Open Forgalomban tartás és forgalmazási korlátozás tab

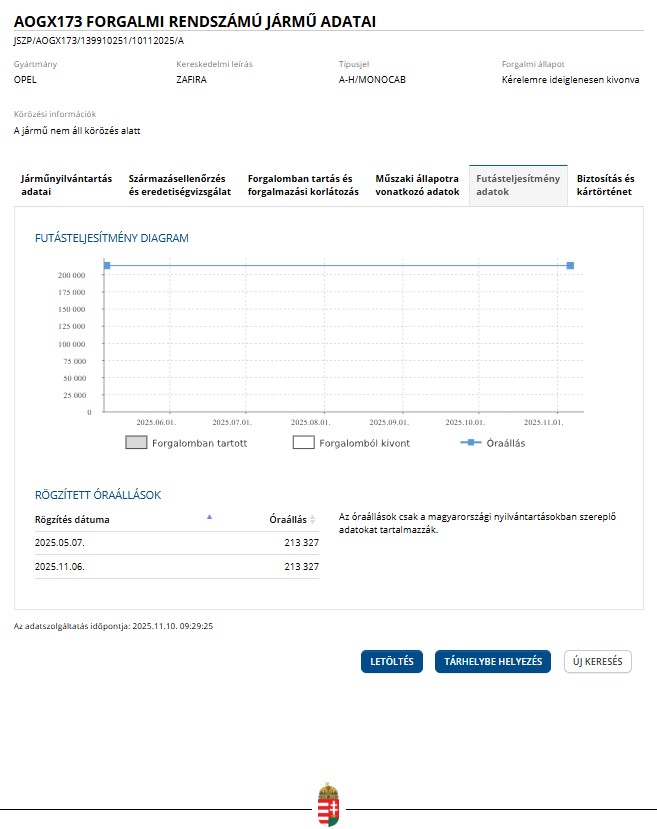point(303,185)
